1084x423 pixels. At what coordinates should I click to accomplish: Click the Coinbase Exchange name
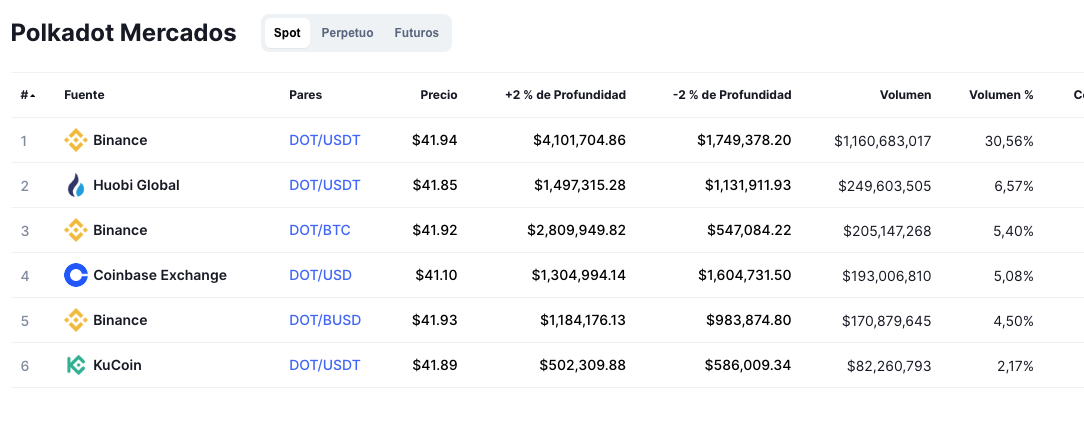click(x=160, y=275)
